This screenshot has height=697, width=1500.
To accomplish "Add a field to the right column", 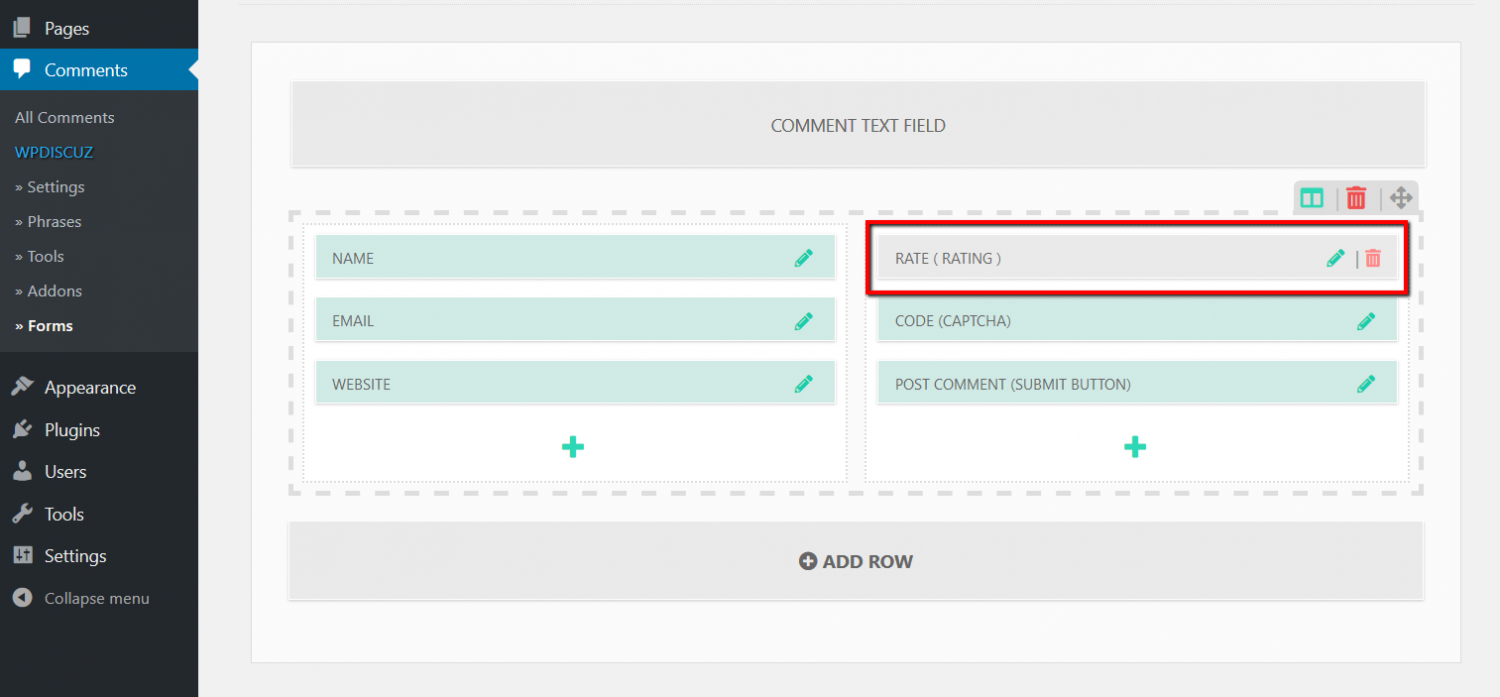I will tap(1135, 446).
